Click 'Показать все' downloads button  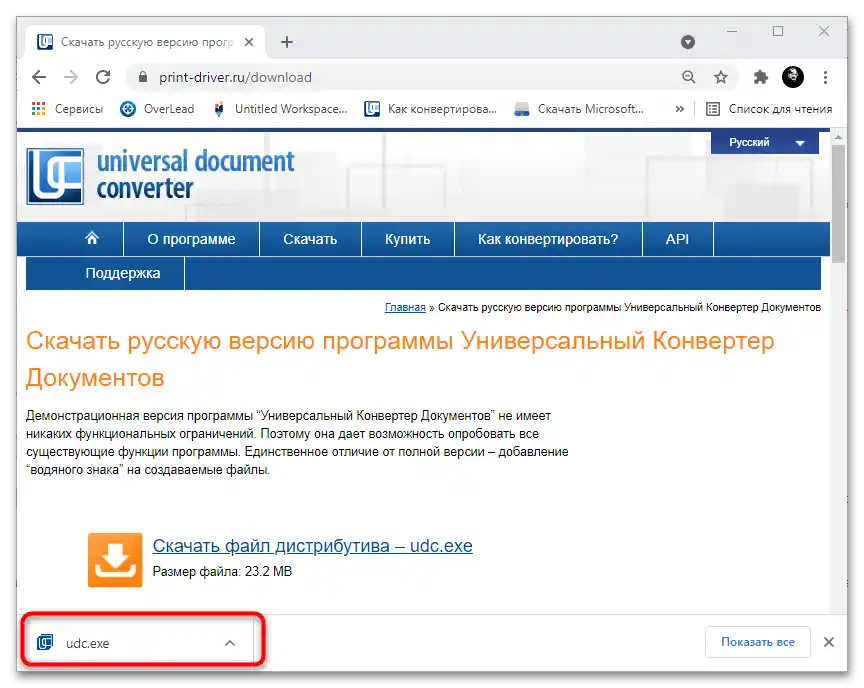click(758, 642)
